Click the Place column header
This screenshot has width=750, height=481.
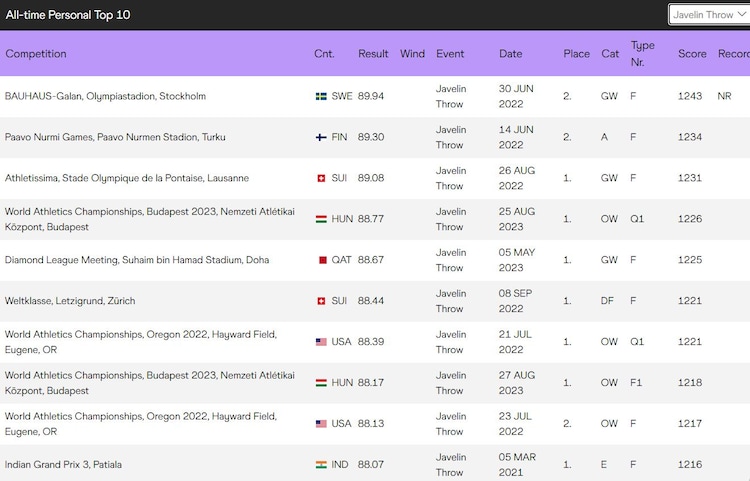tap(576, 54)
